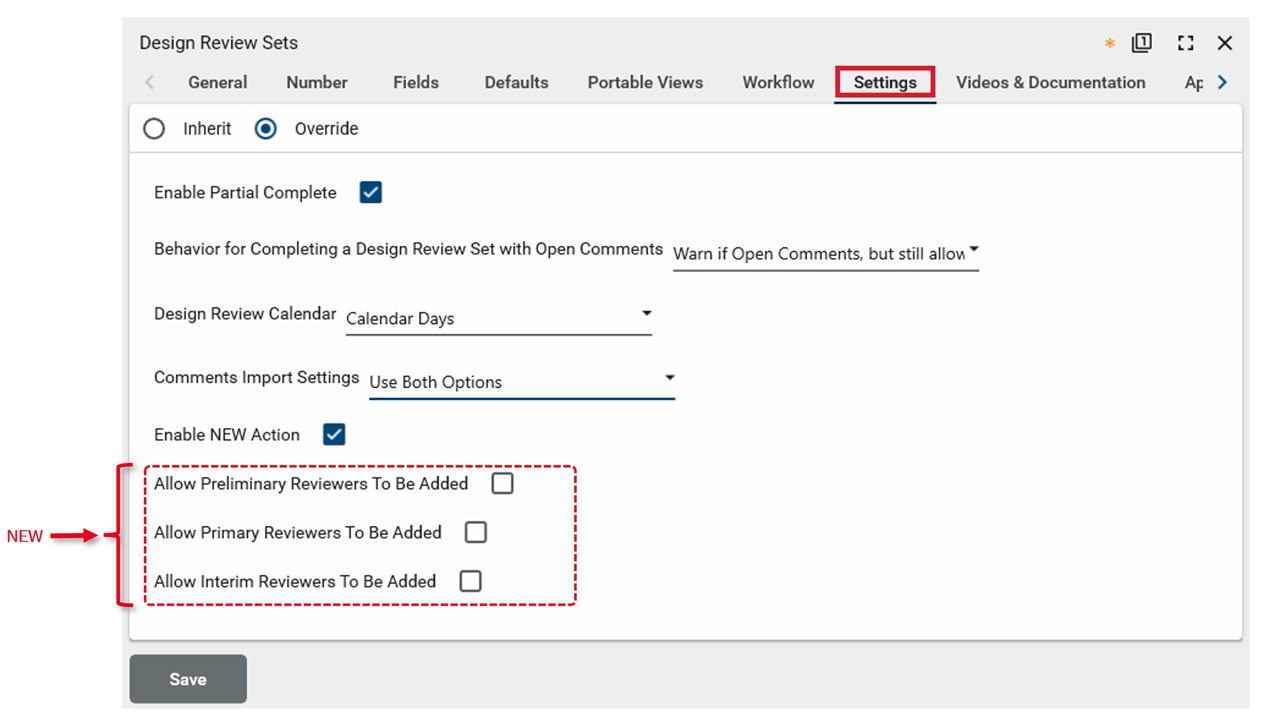Click the Save button
This screenshot has height=723, width=1265.
(188, 679)
